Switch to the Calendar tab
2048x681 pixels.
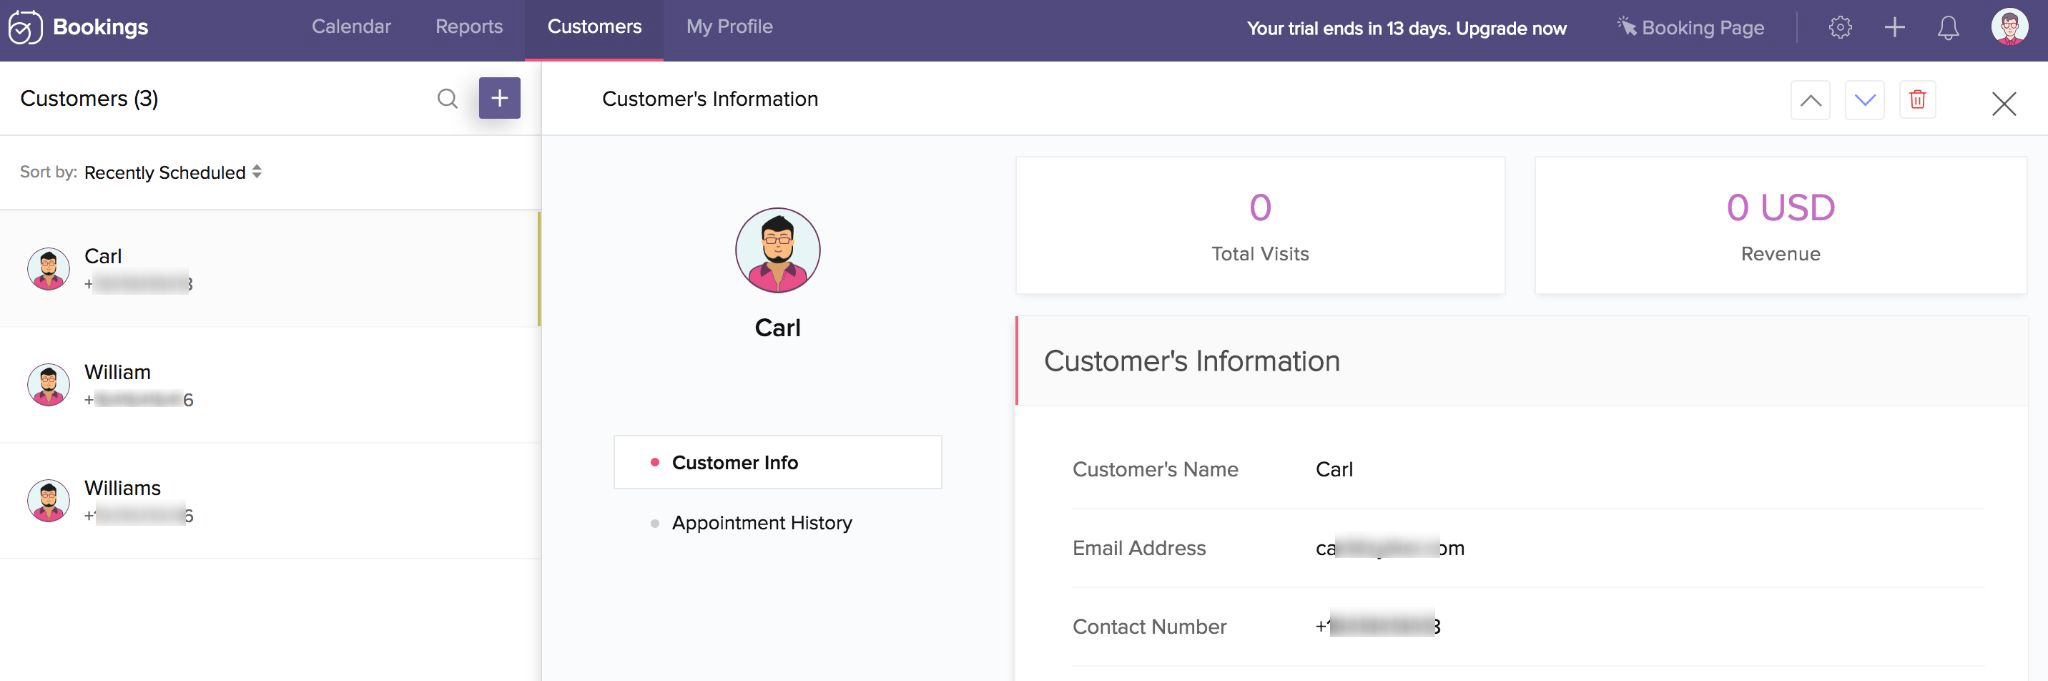point(351,27)
